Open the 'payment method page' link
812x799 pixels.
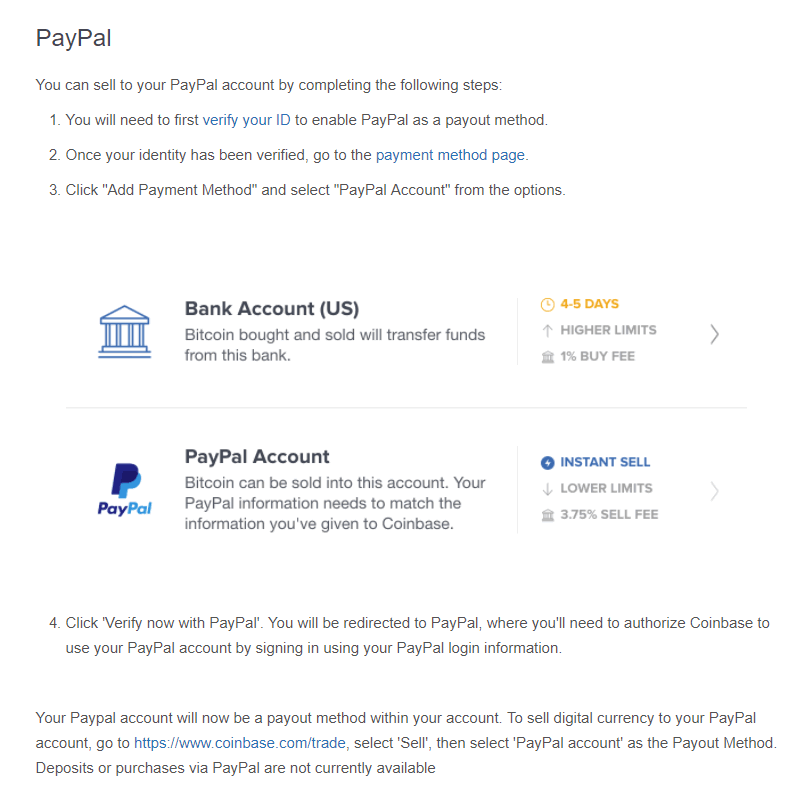(x=450, y=155)
